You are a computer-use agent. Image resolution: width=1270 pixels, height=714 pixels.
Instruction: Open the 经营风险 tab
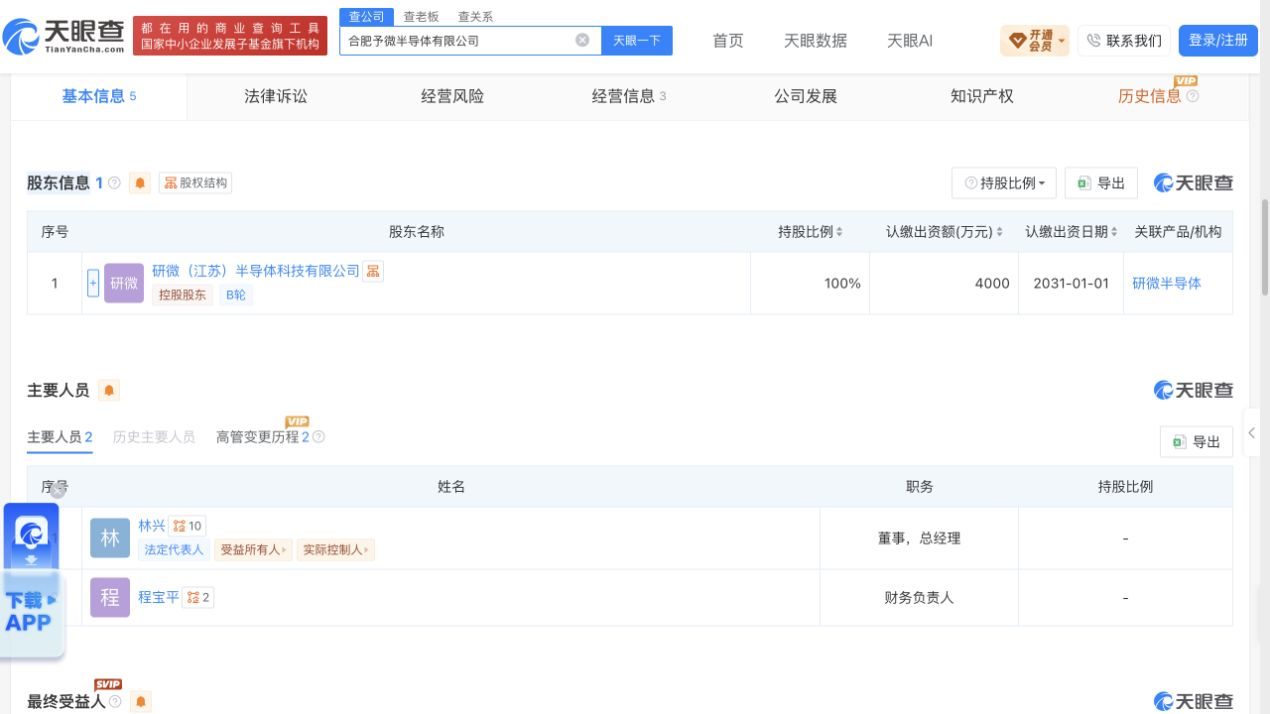(452, 96)
